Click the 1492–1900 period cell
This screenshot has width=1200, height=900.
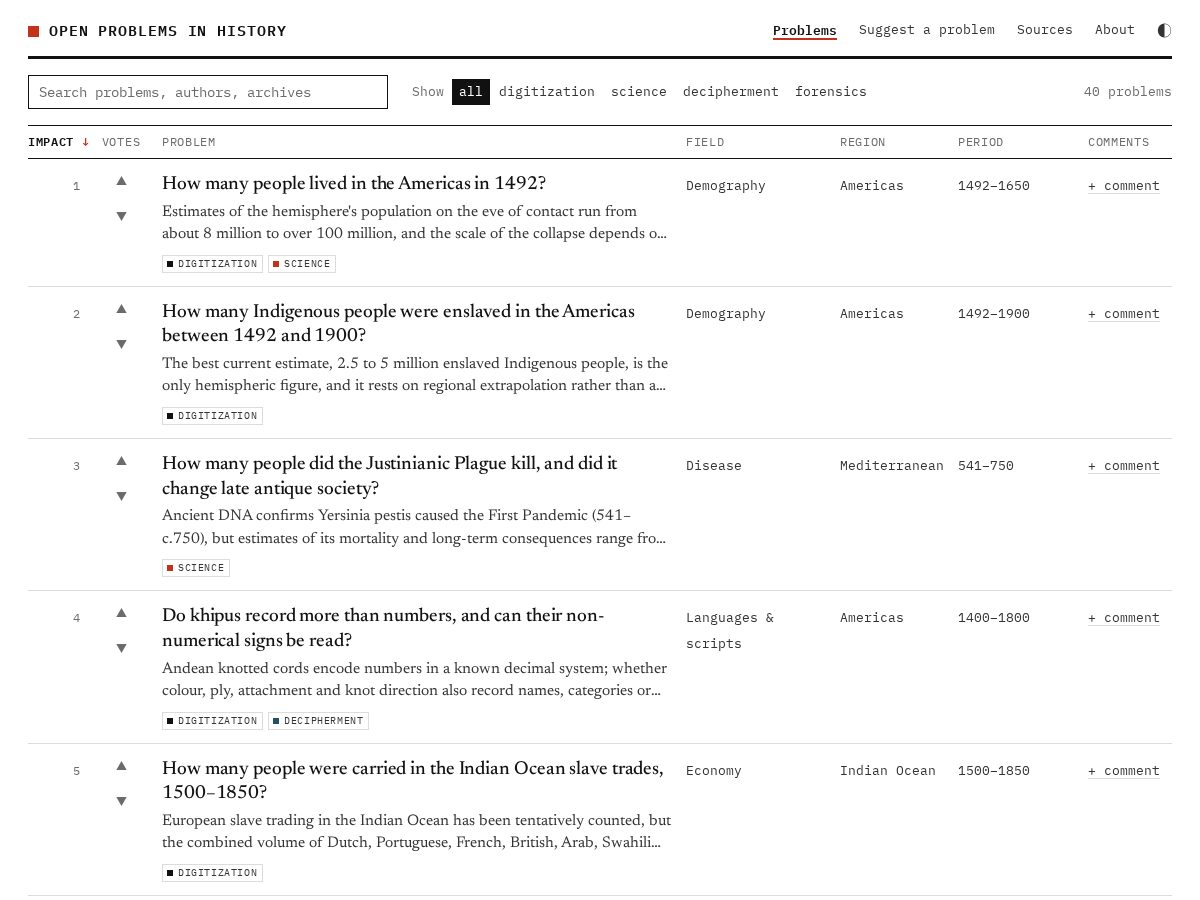[994, 314]
